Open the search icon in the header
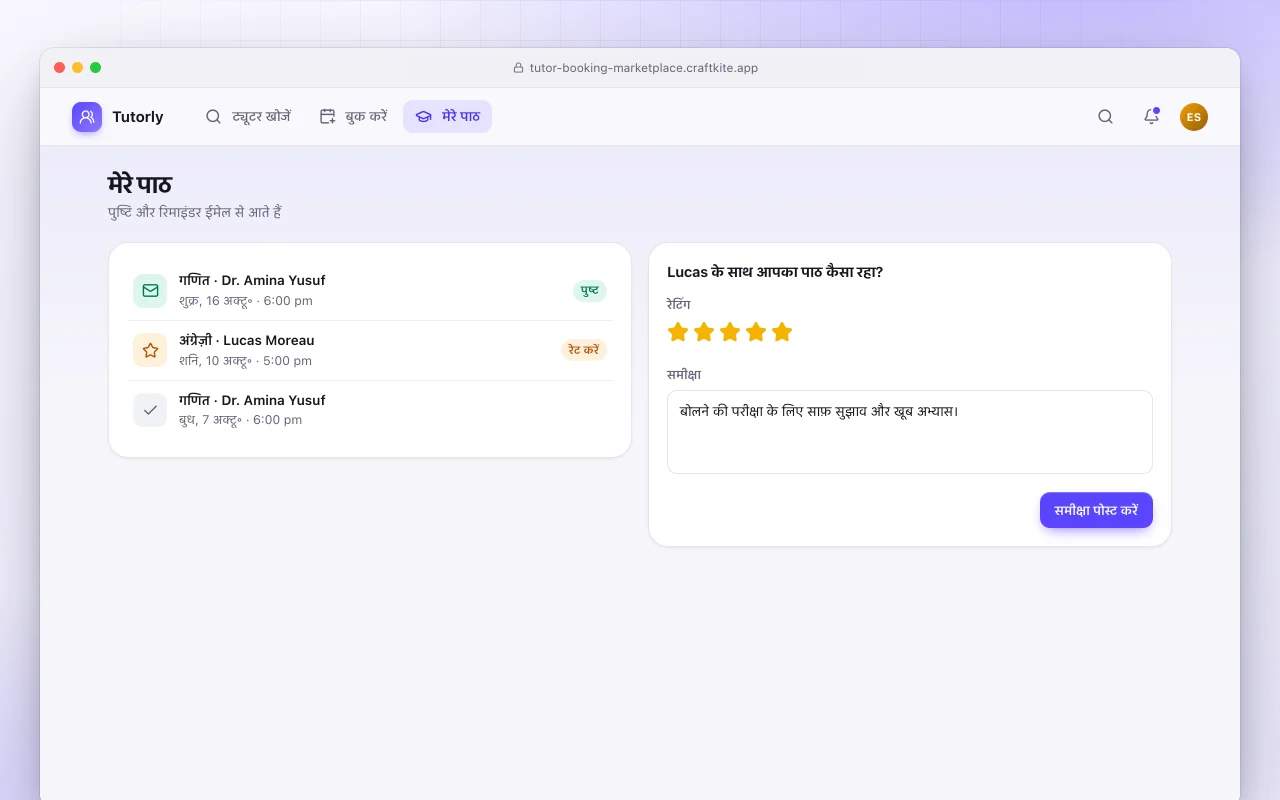Viewport: 1280px width, 800px height. 1105,117
